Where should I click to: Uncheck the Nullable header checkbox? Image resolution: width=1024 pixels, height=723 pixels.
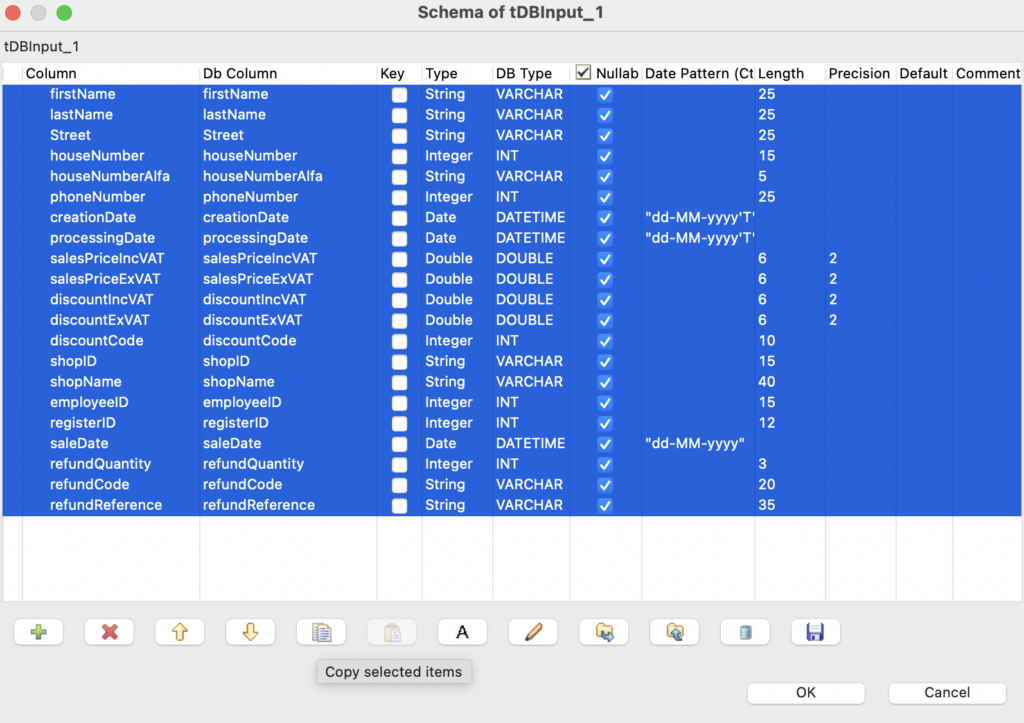(585, 72)
